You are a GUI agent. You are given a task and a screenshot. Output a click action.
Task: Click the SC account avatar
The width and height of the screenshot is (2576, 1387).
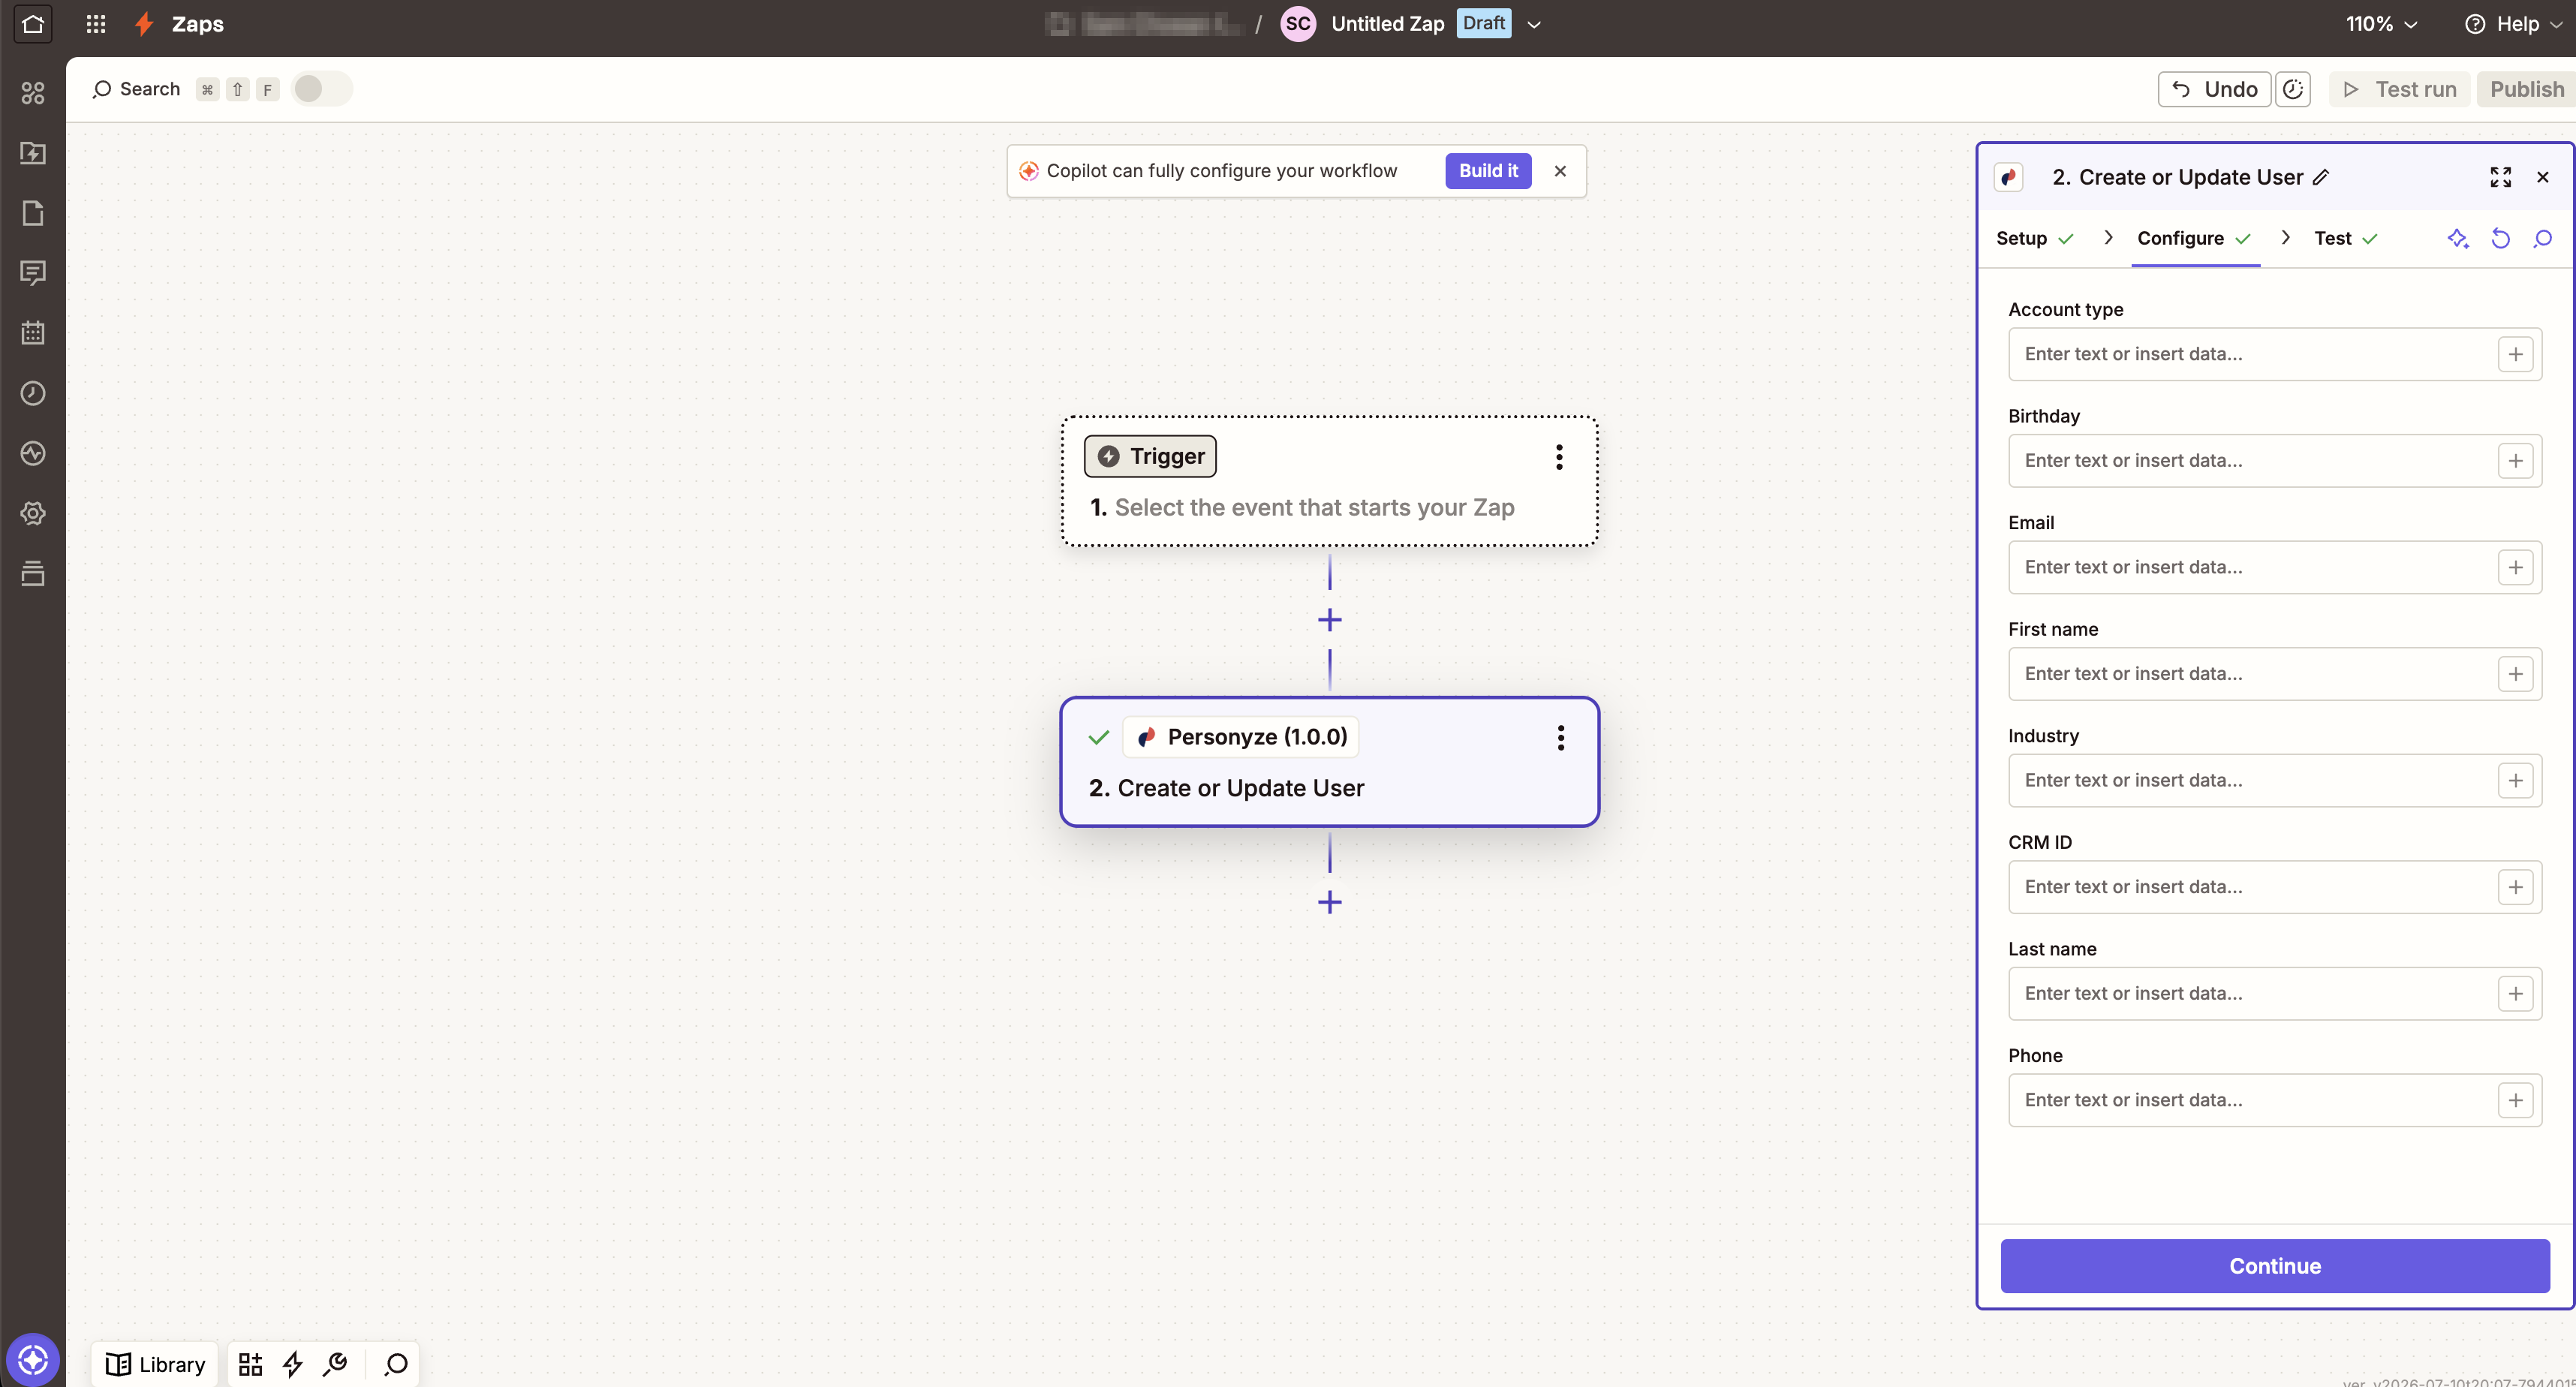coord(1298,24)
